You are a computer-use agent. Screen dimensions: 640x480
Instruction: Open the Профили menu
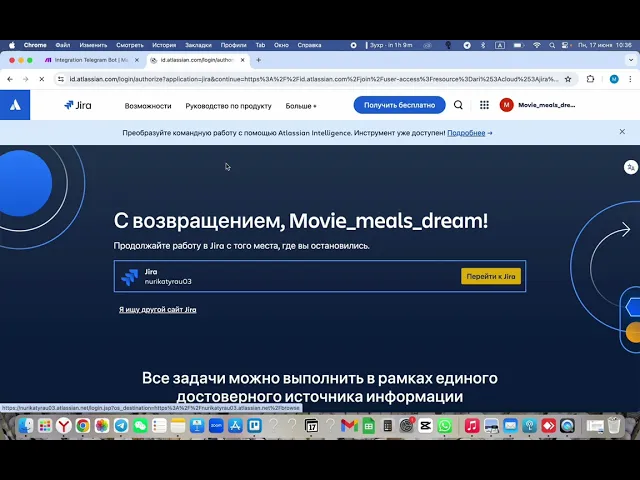point(233,45)
